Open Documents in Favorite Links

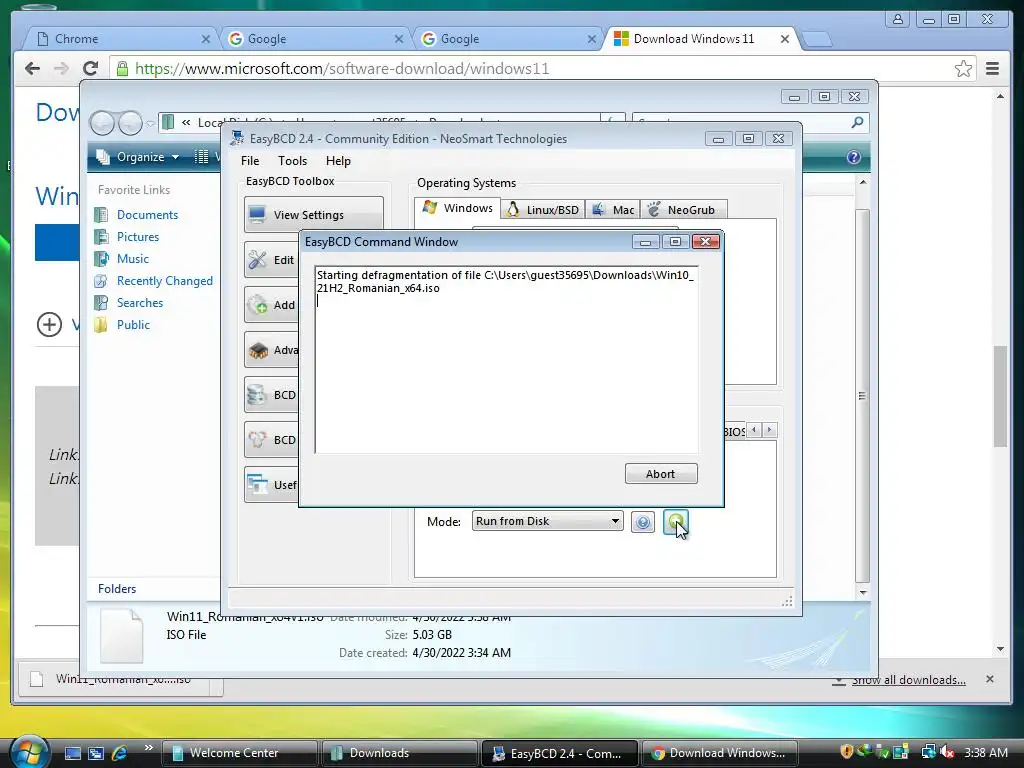click(148, 215)
